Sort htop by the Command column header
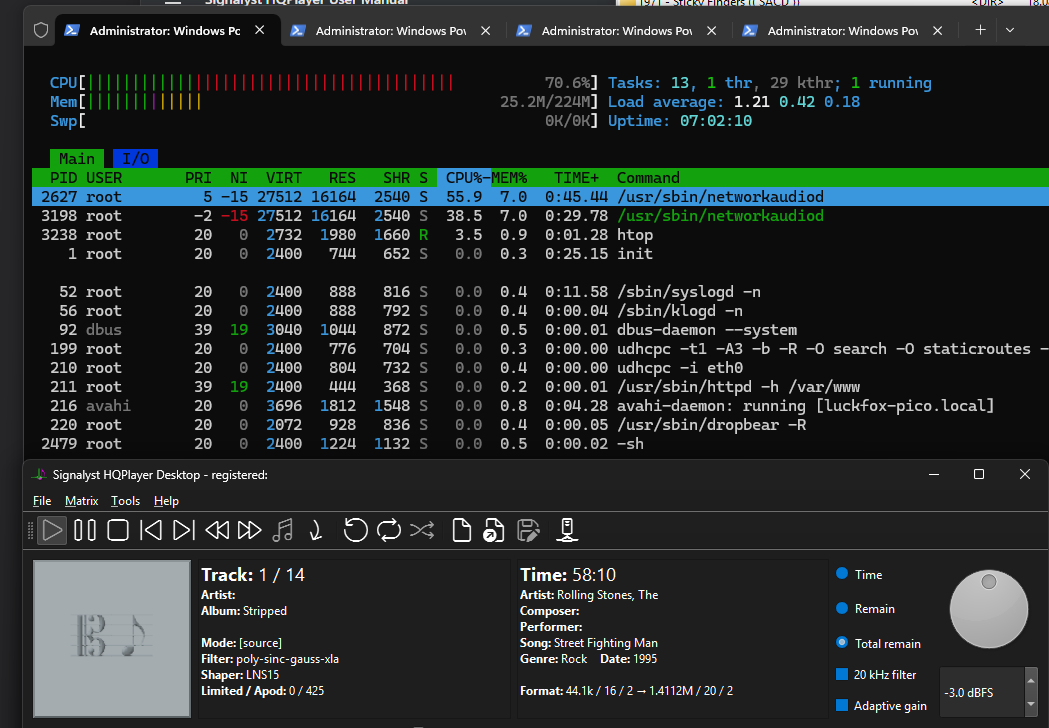The image size is (1049, 728). [x=648, y=178]
